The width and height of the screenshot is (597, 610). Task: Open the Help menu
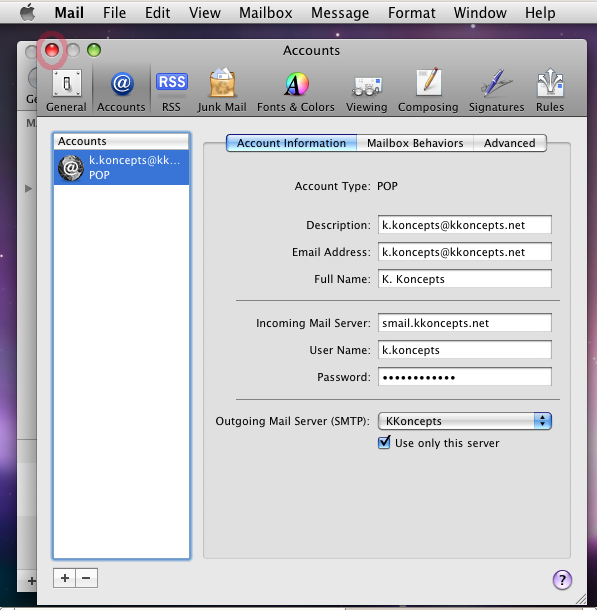coord(540,13)
